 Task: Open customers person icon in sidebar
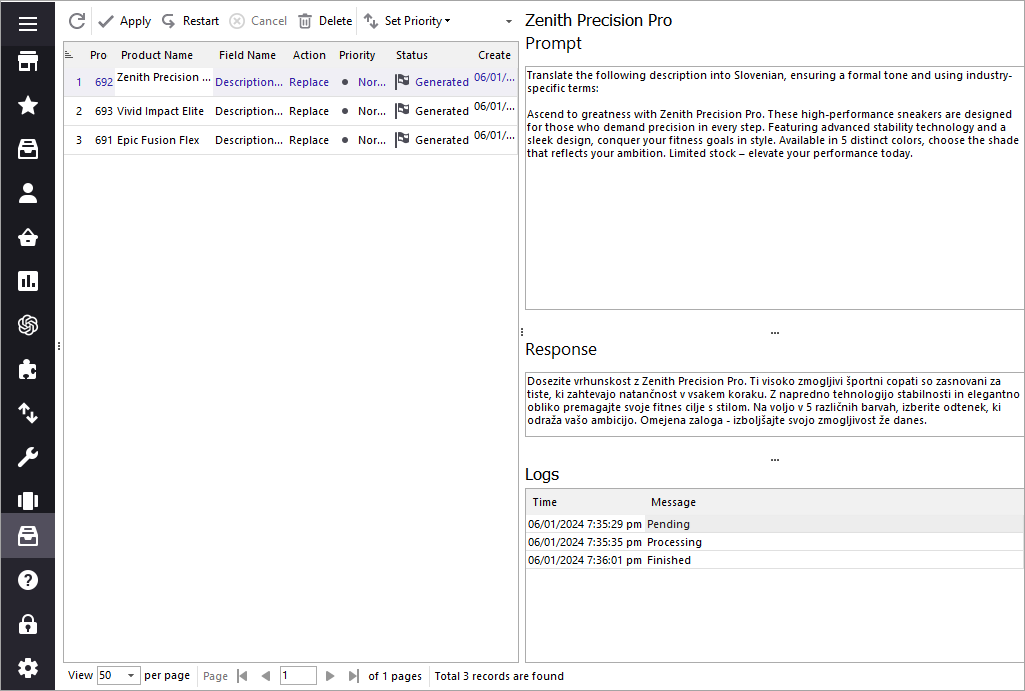27,193
